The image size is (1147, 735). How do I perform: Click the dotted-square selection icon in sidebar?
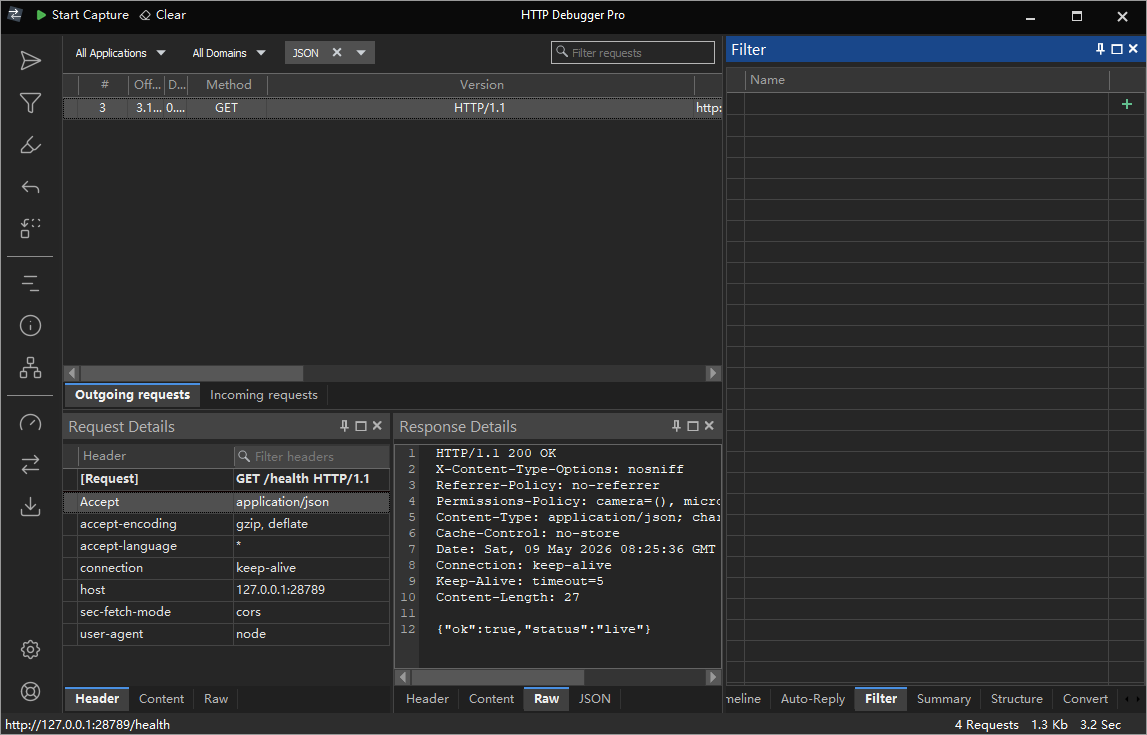30,229
